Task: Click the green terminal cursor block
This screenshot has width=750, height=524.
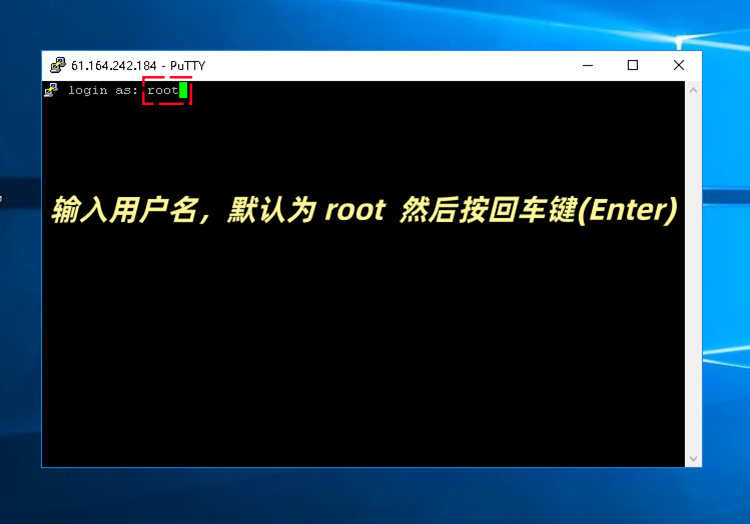Action: point(184,90)
